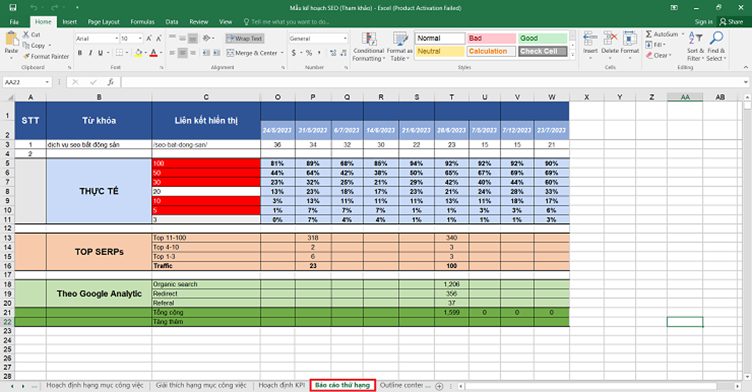Open Find & Select magnifier menu
Viewport: 752px width, 392px height.
point(716,47)
